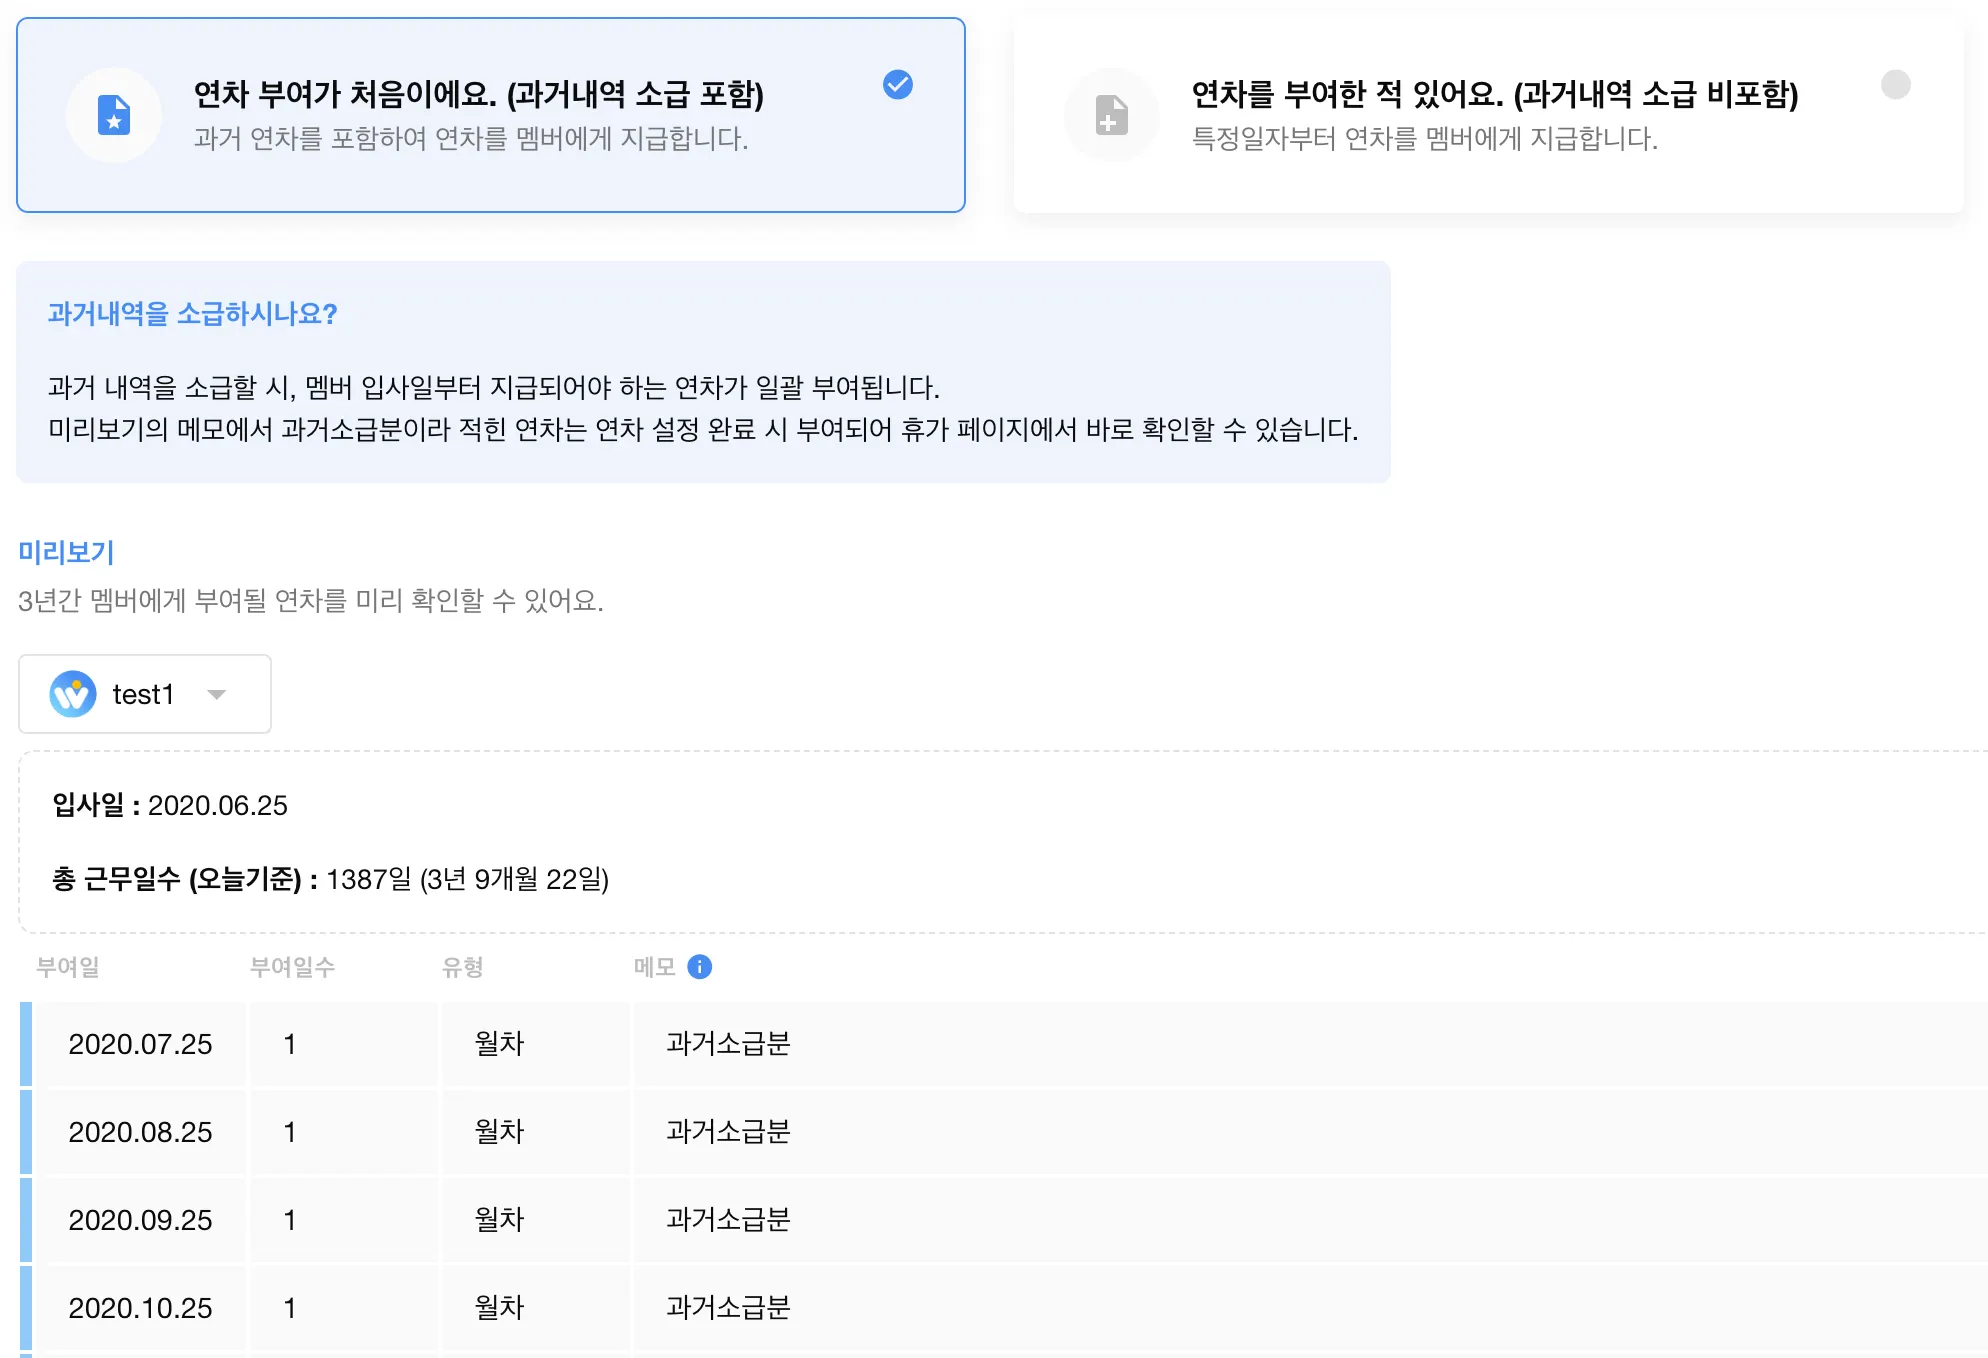
Task: Click the dropdown arrow next to test1
Action: click(x=217, y=695)
